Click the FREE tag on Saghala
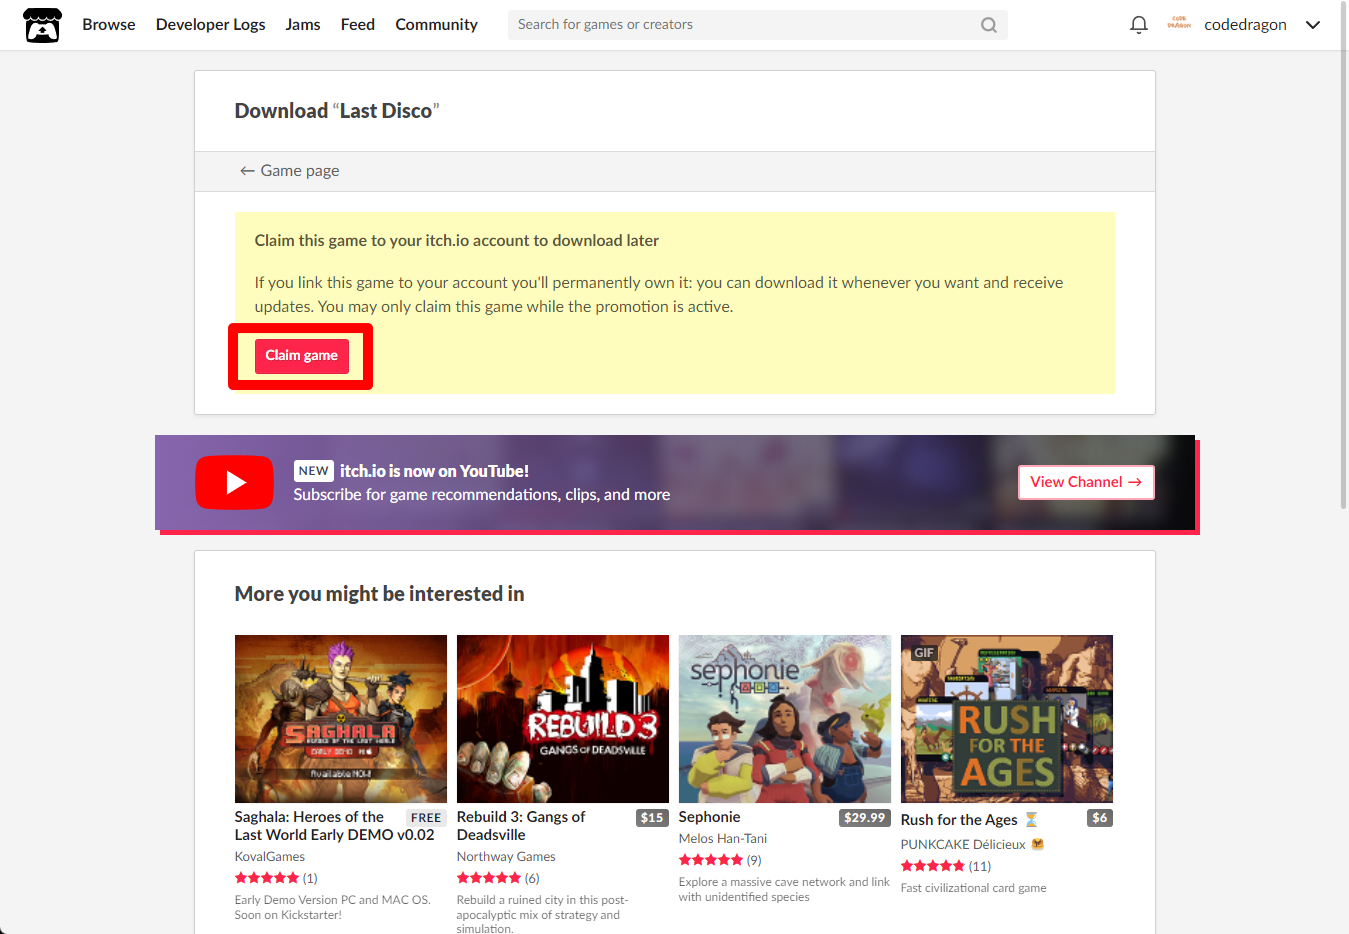The height and width of the screenshot is (934, 1349). point(426,818)
